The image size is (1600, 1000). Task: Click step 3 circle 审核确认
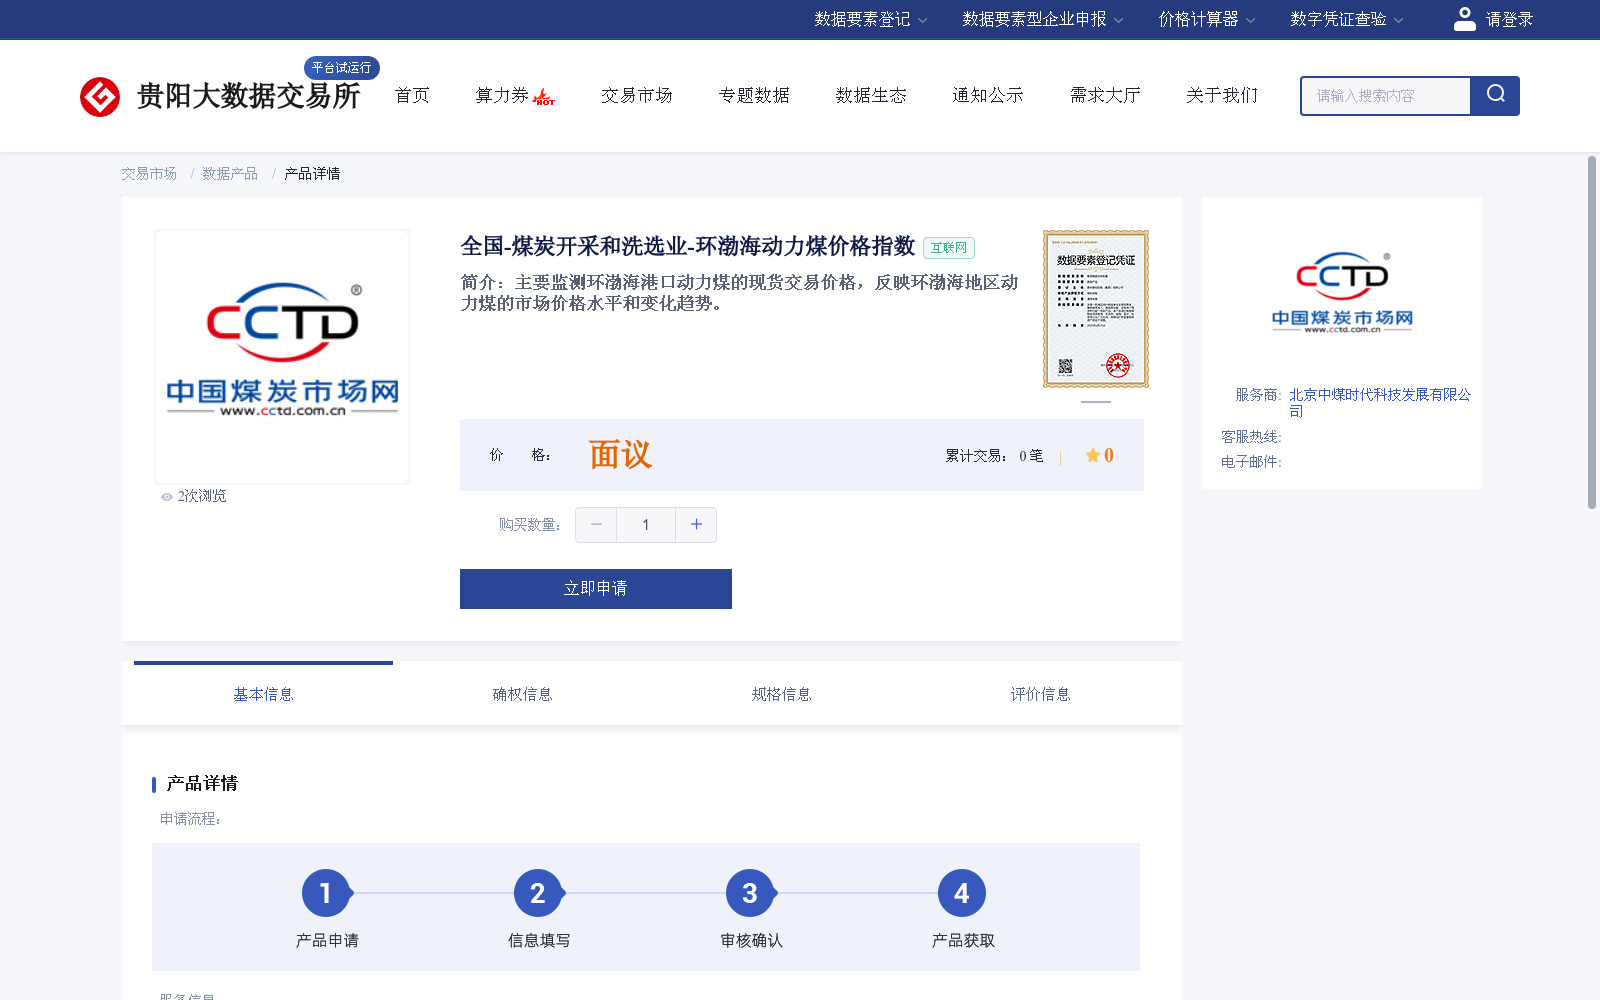coord(750,893)
